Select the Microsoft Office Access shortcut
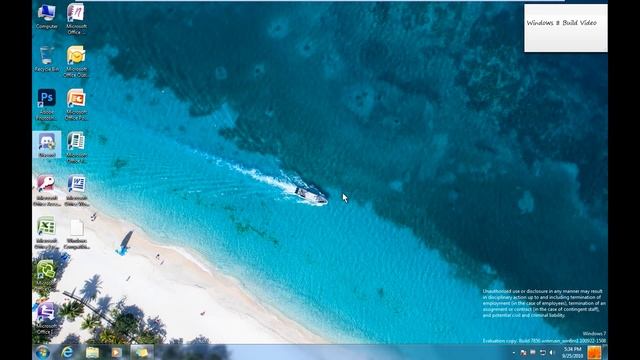The width and height of the screenshot is (640, 360). coord(47,190)
